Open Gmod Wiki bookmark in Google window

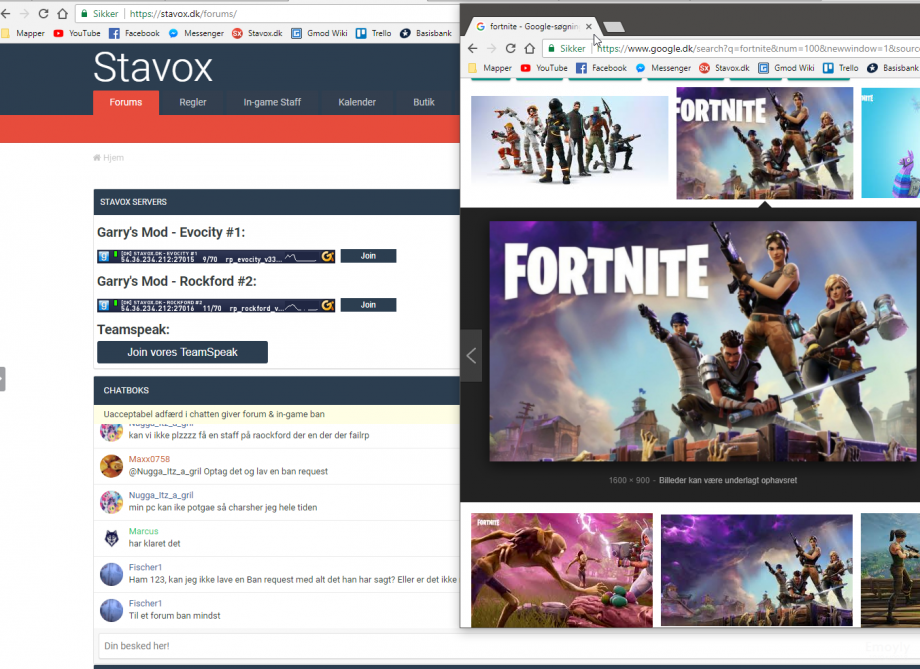[787, 68]
